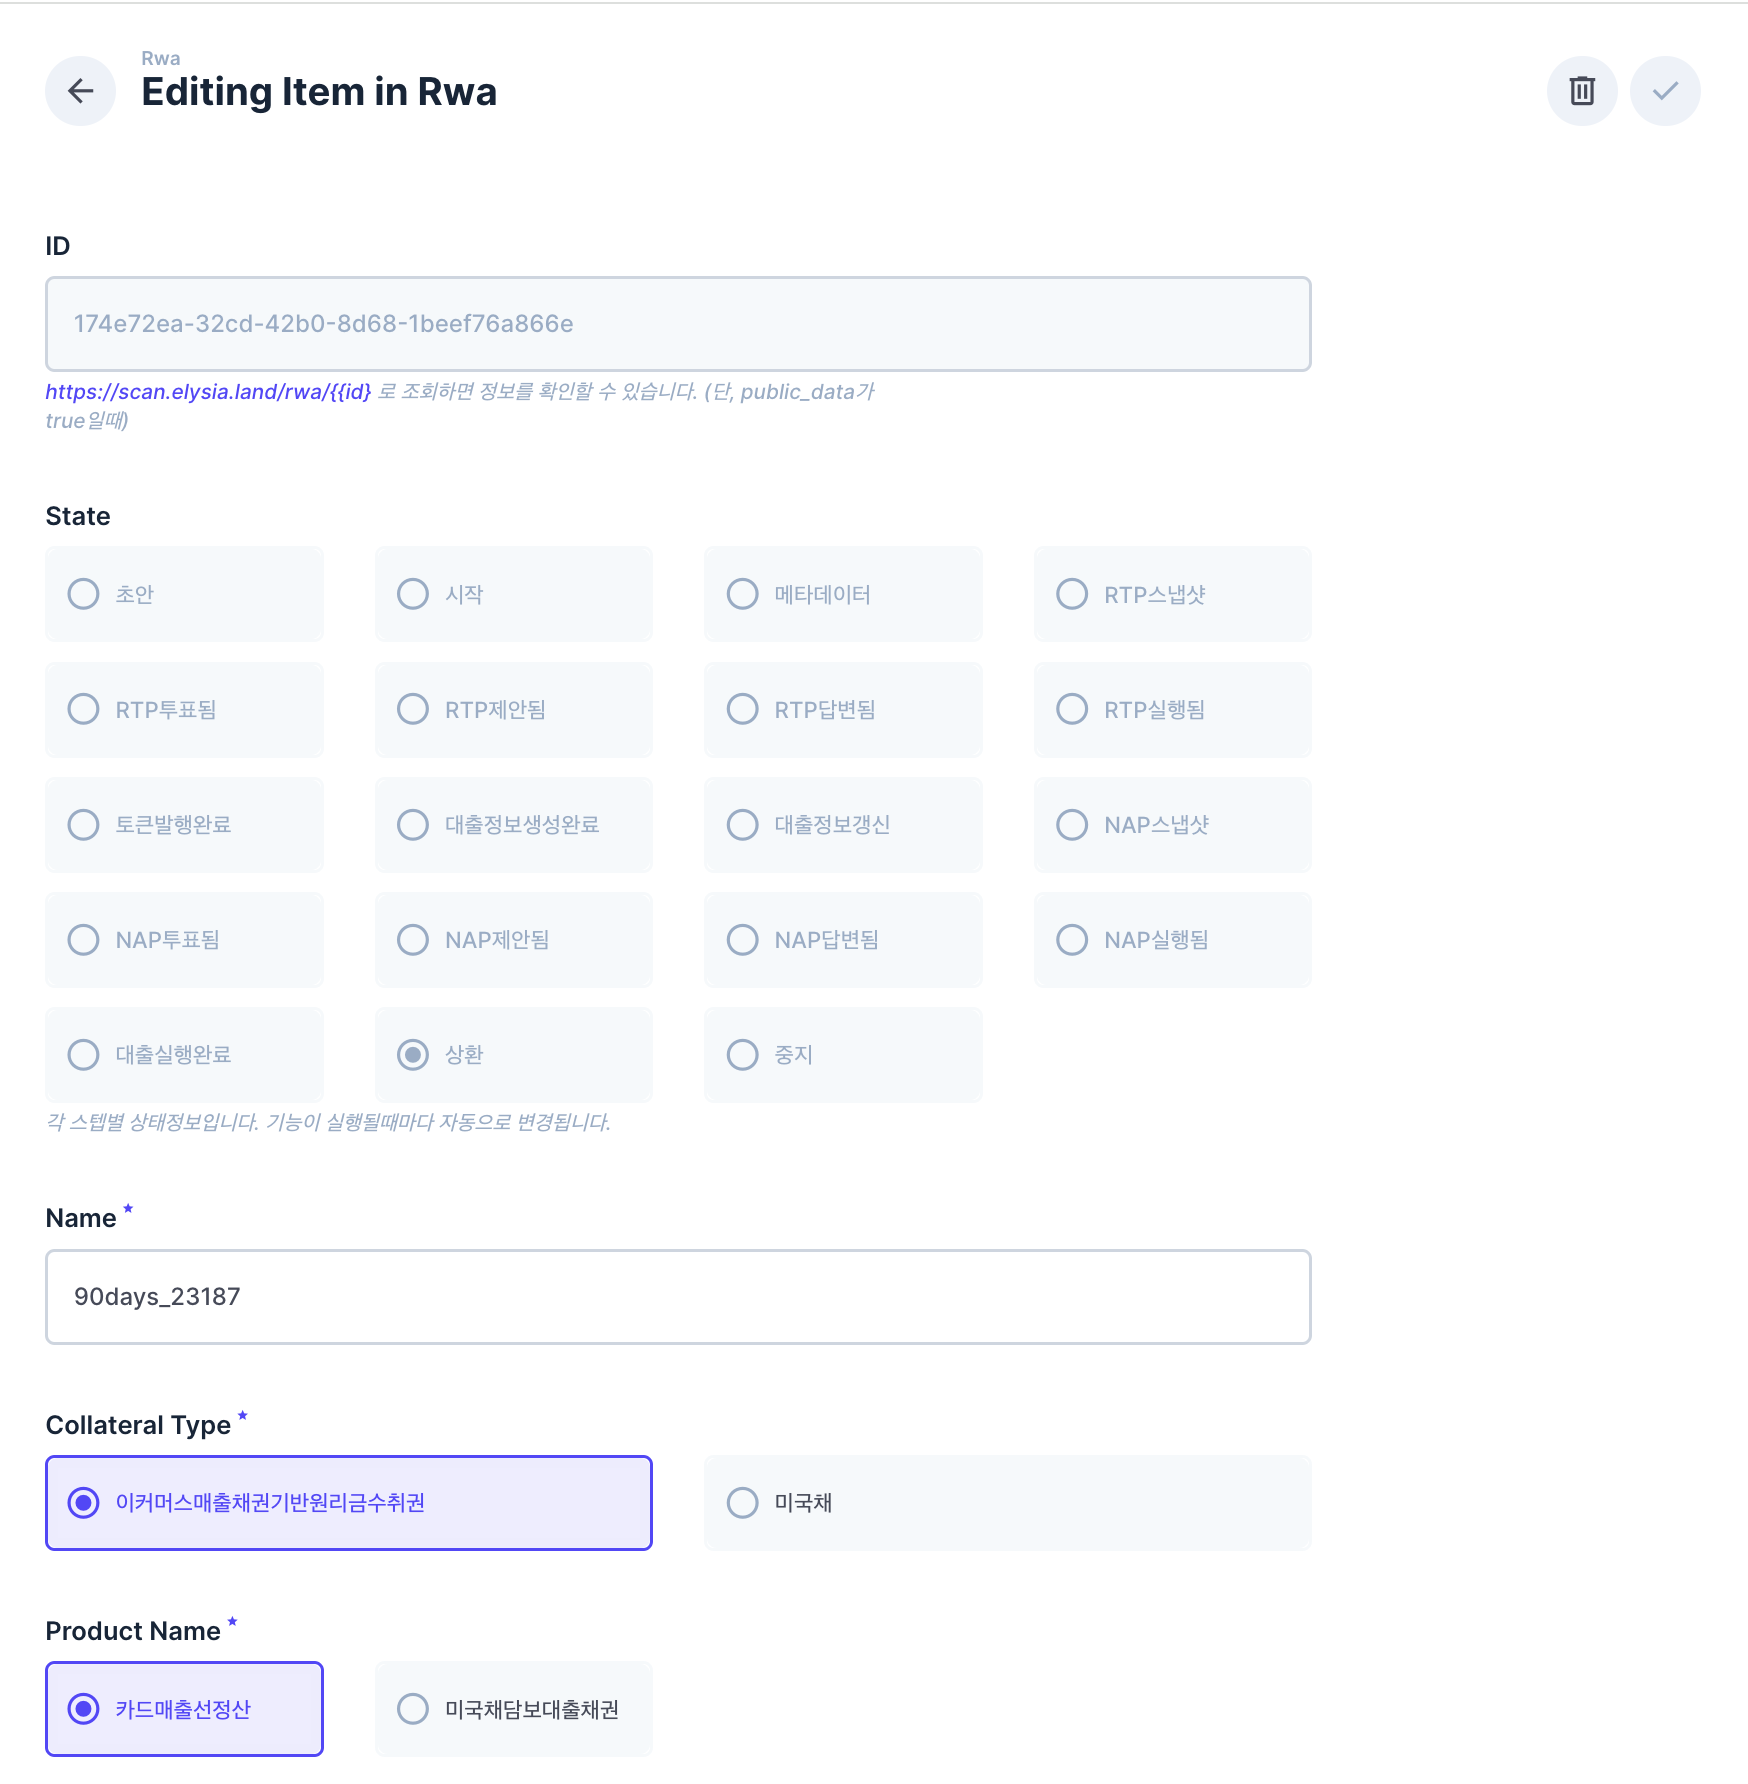The height and width of the screenshot is (1784, 1748).
Task: Pick the 대출실행완료 state option
Action: [x=84, y=1055]
